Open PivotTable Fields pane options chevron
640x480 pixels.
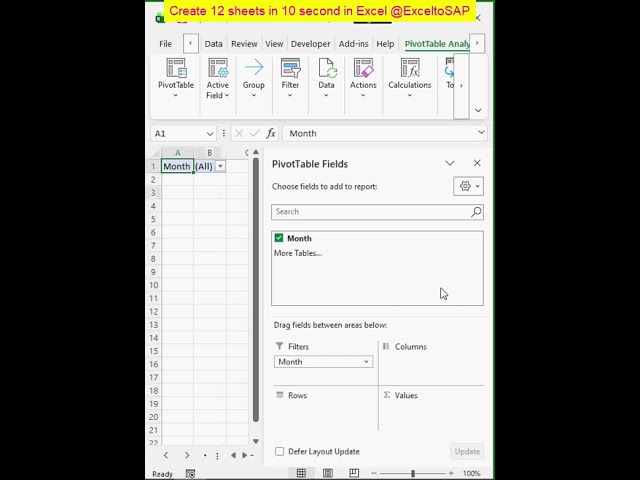click(450, 163)
